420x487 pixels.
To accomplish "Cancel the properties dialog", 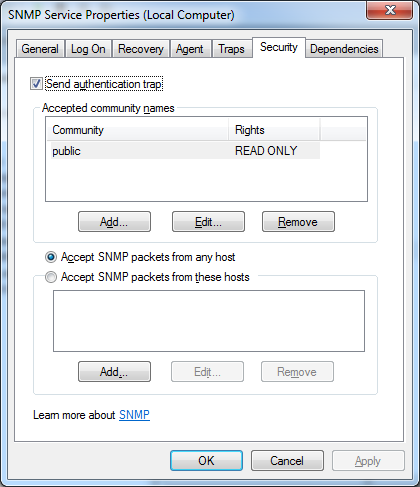I will (287, 461).
